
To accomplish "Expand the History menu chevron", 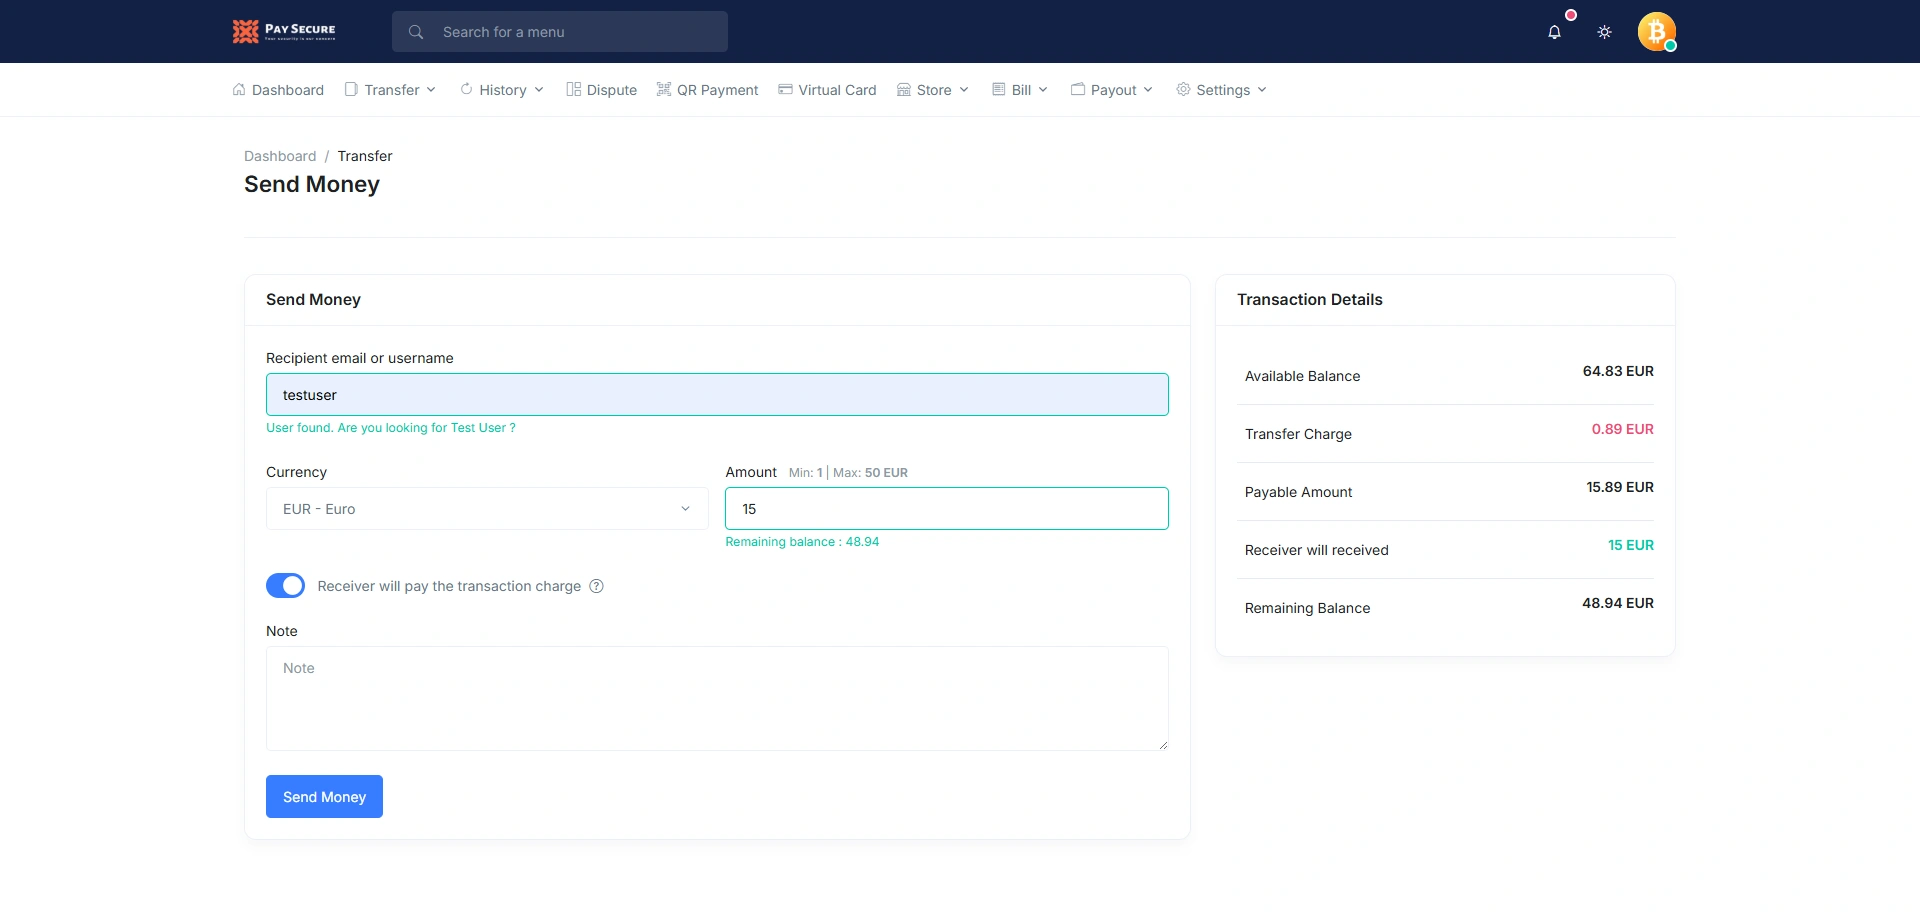I will tap(539, 90).
